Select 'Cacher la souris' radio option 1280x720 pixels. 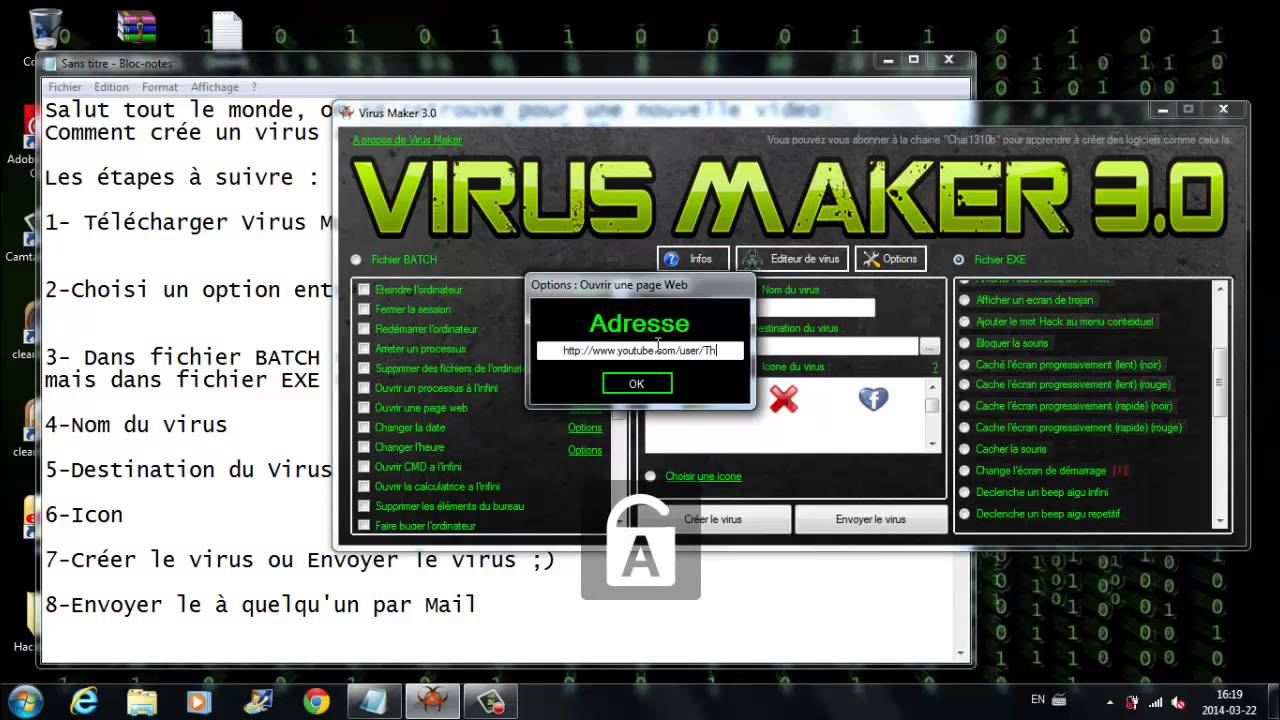(x=965, y=449)
